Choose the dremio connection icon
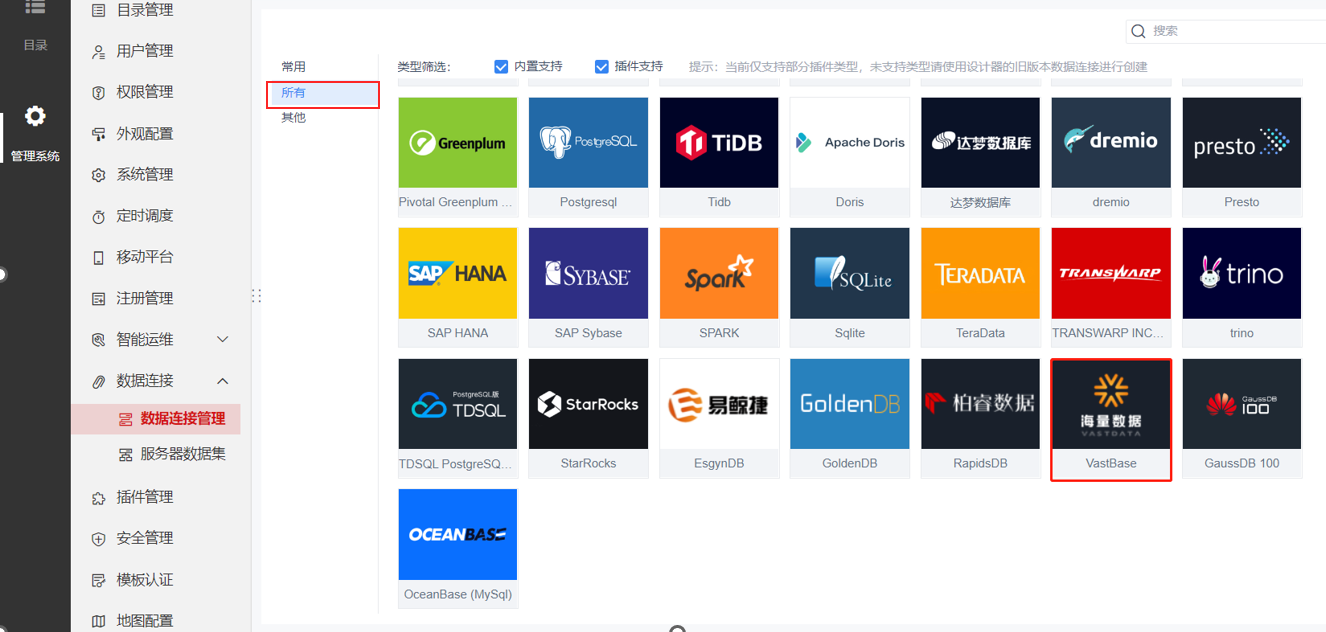 click(x=1111, y=143)
